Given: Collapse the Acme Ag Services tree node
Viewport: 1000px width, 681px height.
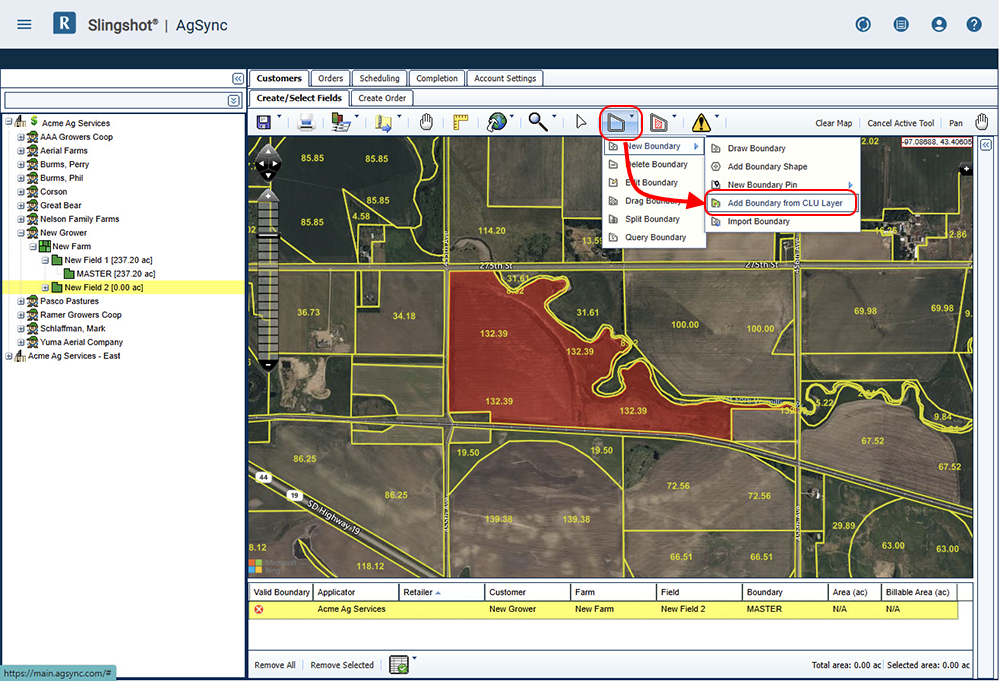Looking at the screenshot, I should click(8, 121).
